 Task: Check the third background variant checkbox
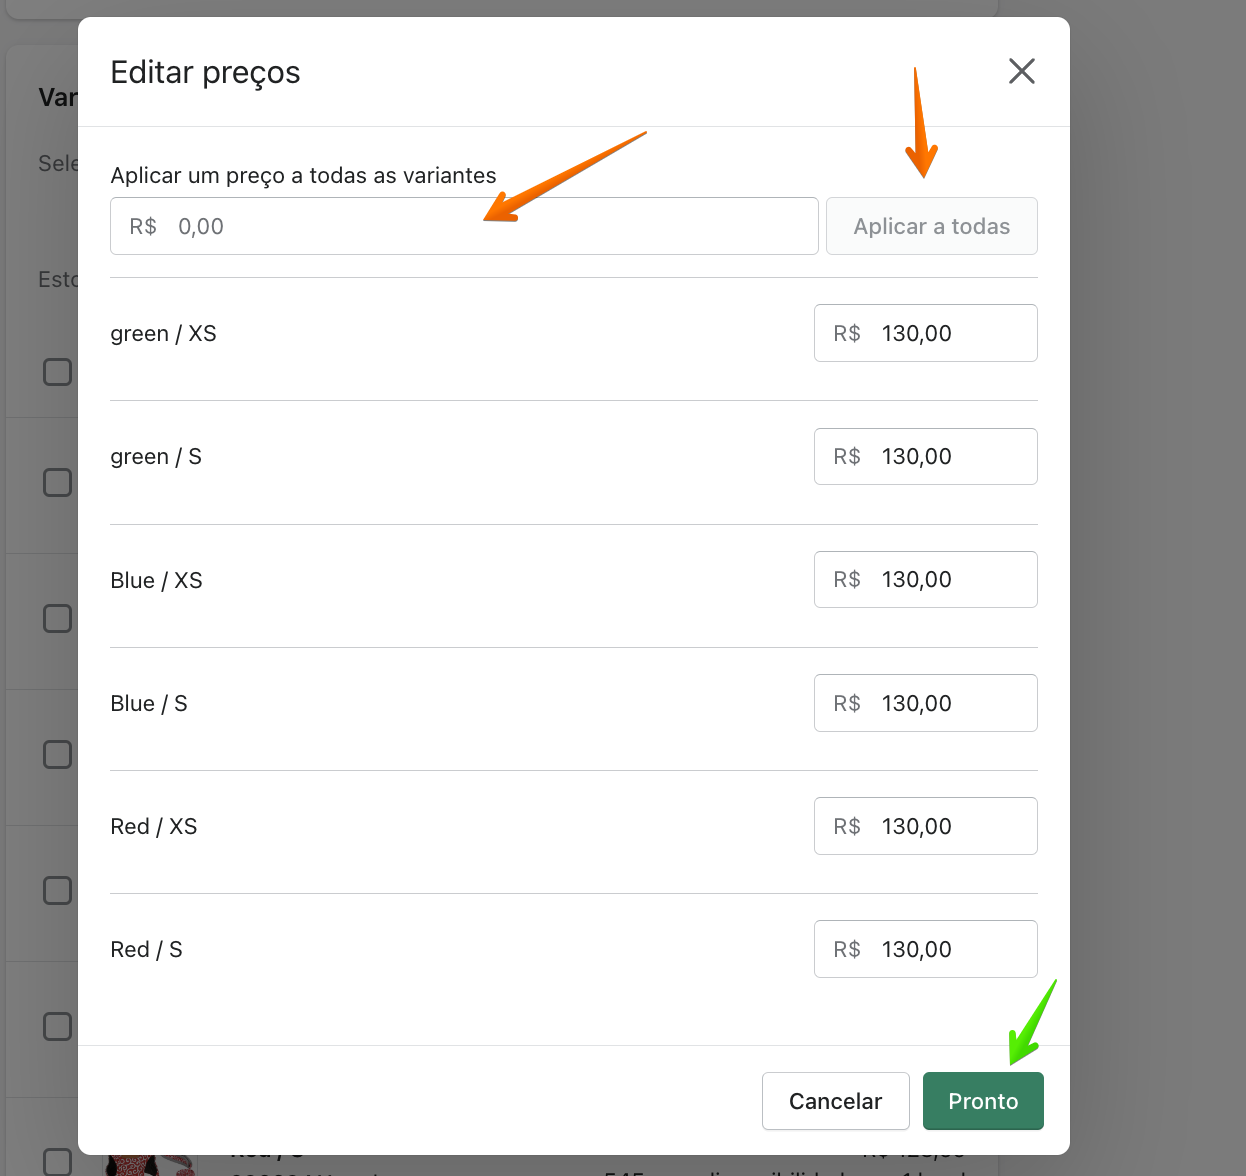point(58,619)
